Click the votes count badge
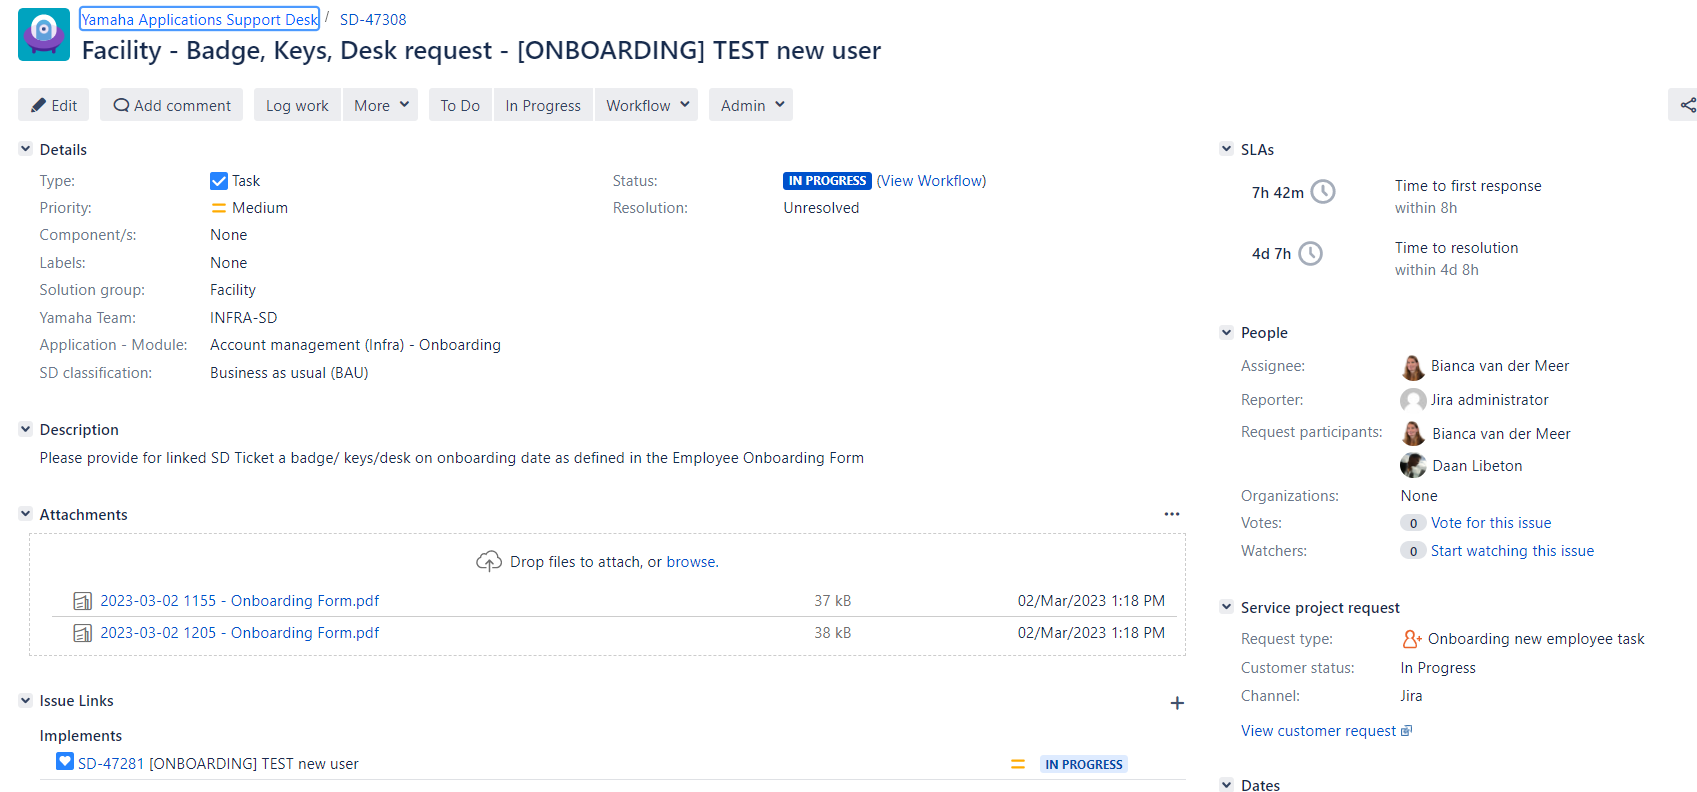Screen dimensions: 1697x792 click(1413, 523)
